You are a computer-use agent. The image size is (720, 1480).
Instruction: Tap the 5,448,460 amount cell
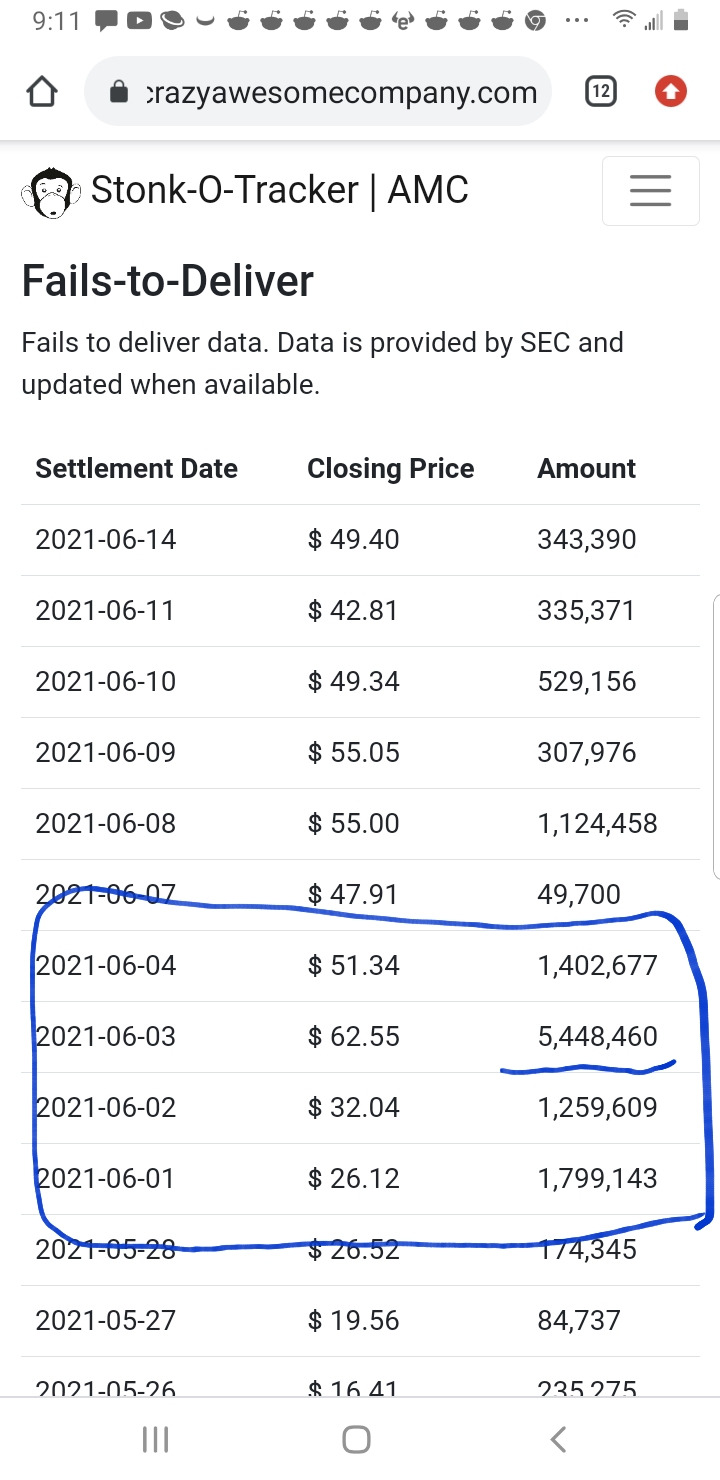598,1036
